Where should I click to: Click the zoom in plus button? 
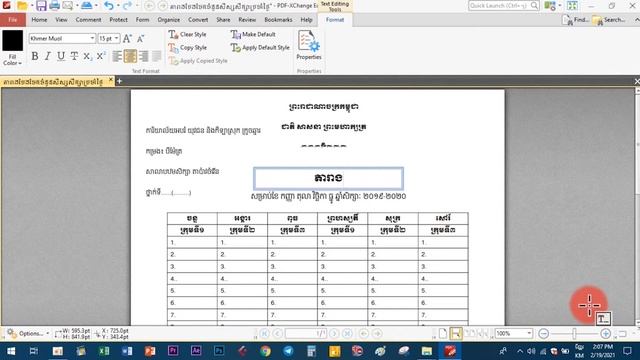coord(605,333)
